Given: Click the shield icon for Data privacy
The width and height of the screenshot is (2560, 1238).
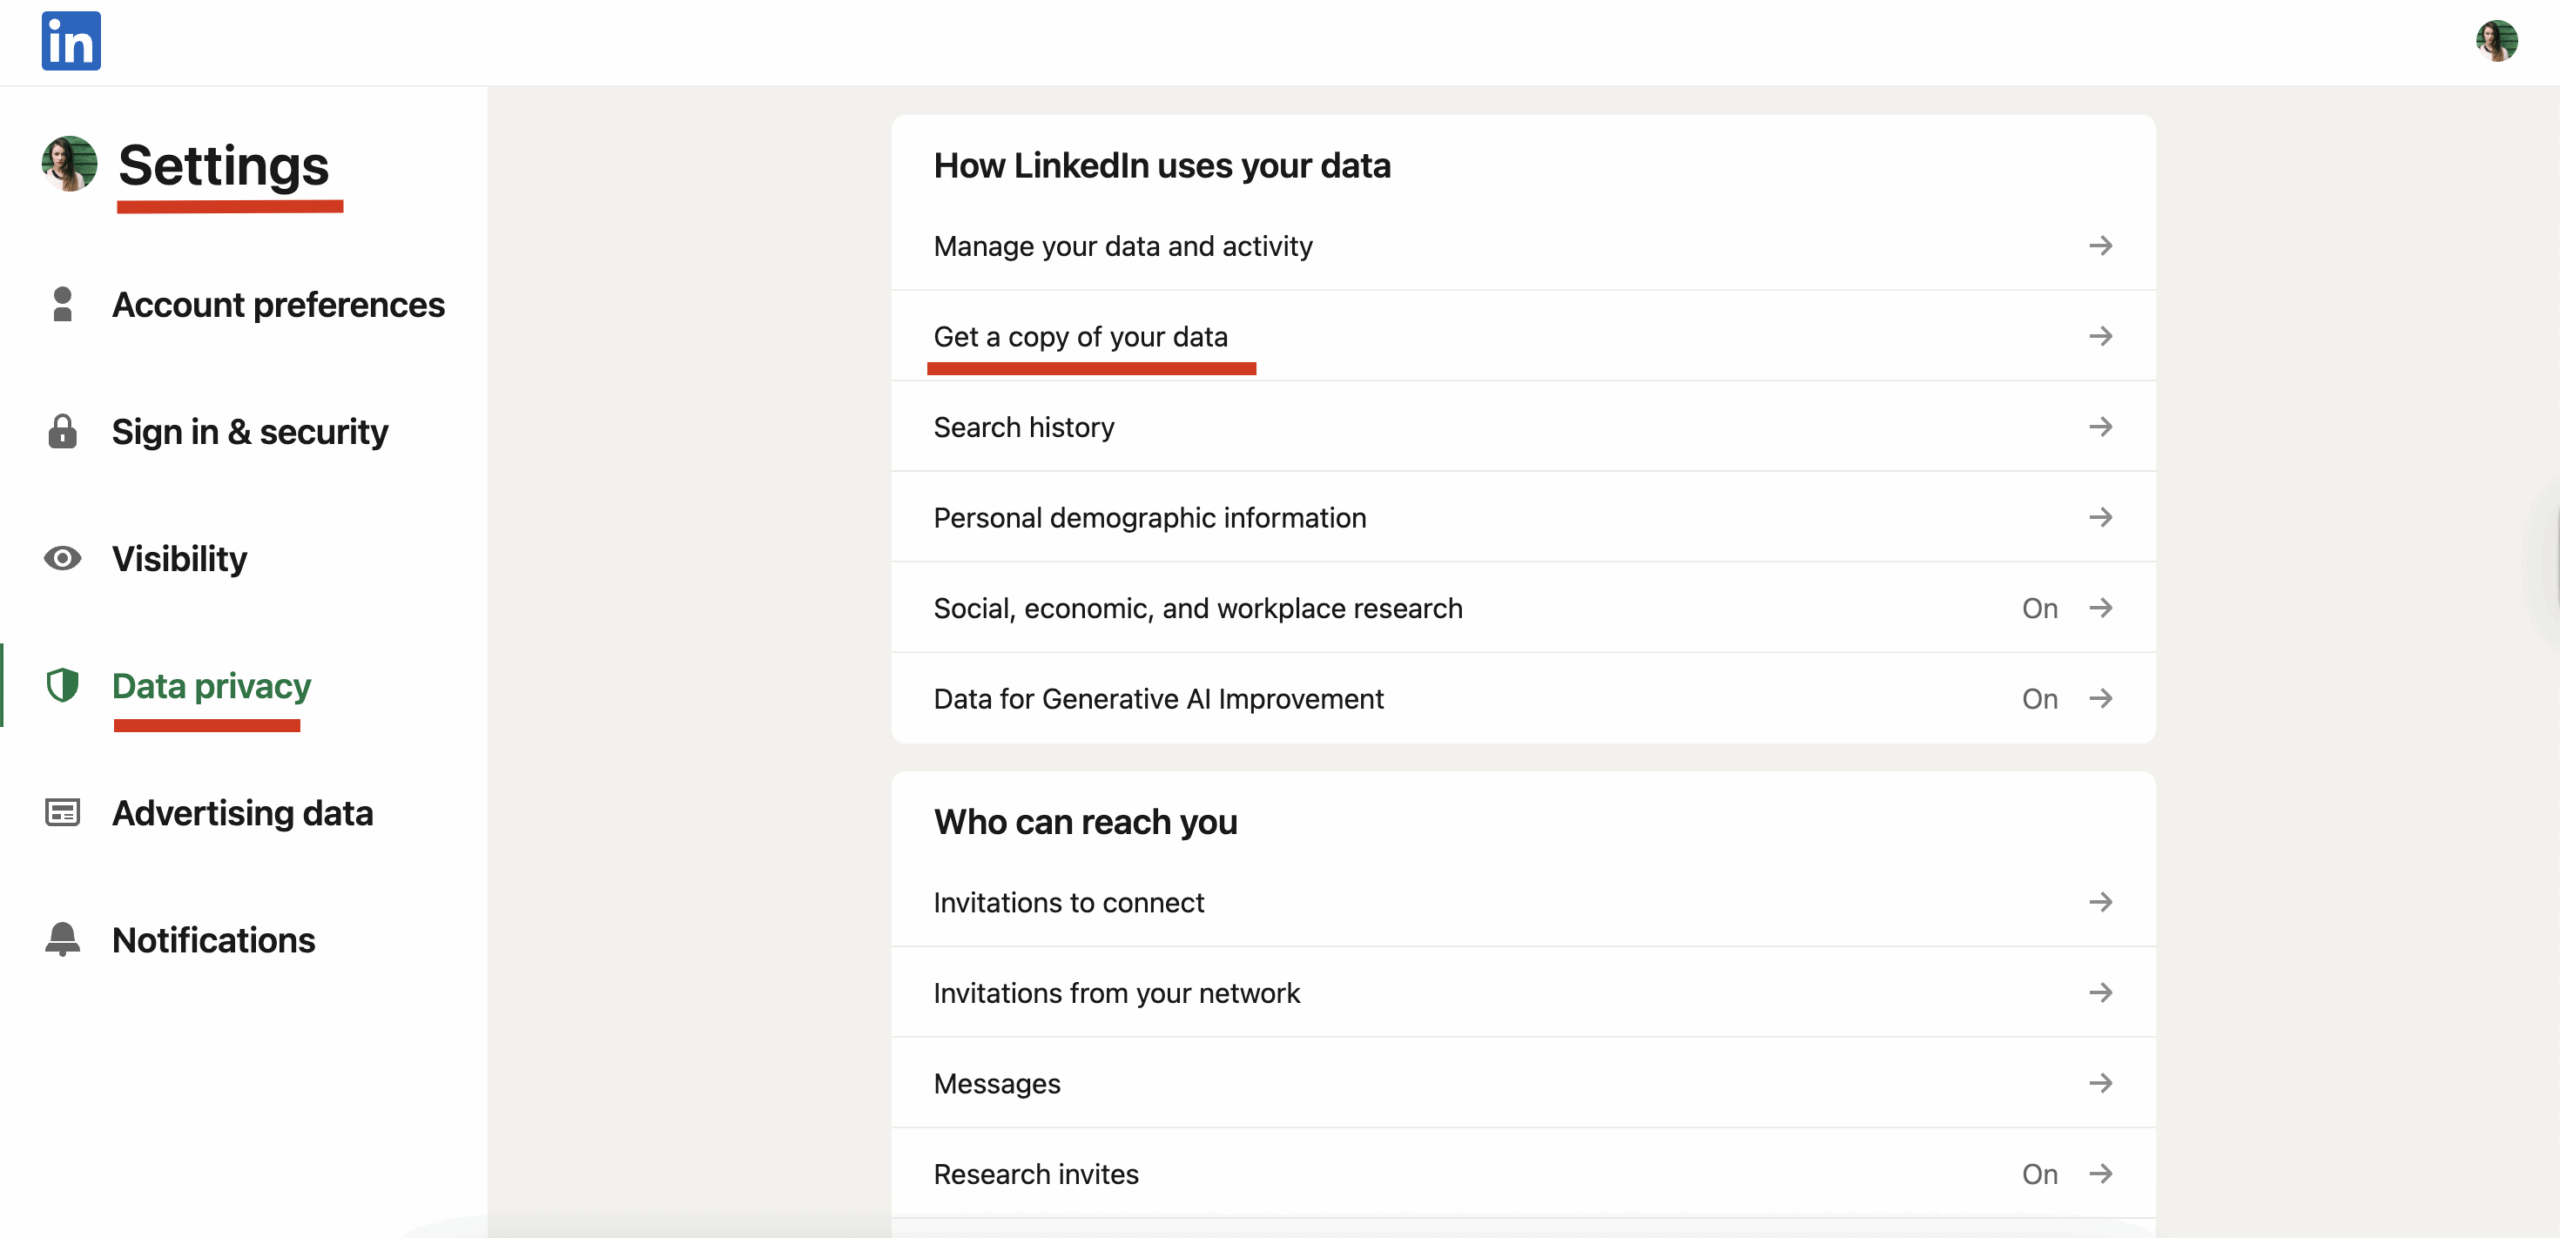Looking at the screenshot, I should pyautogui.click(x=62, y=685).
